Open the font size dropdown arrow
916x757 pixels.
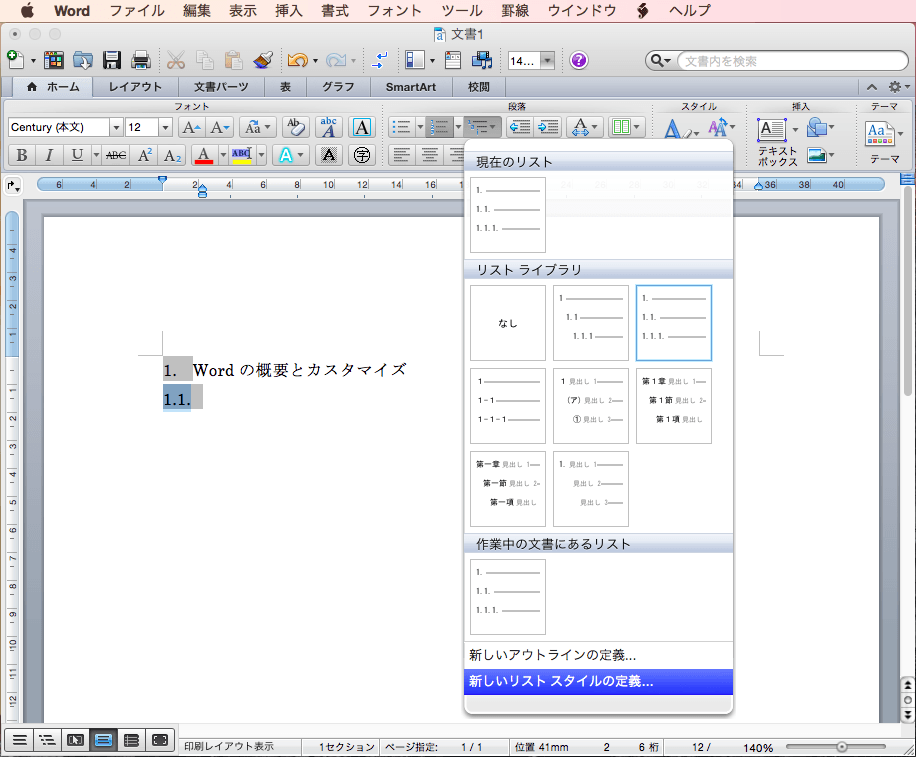[165, 127]
